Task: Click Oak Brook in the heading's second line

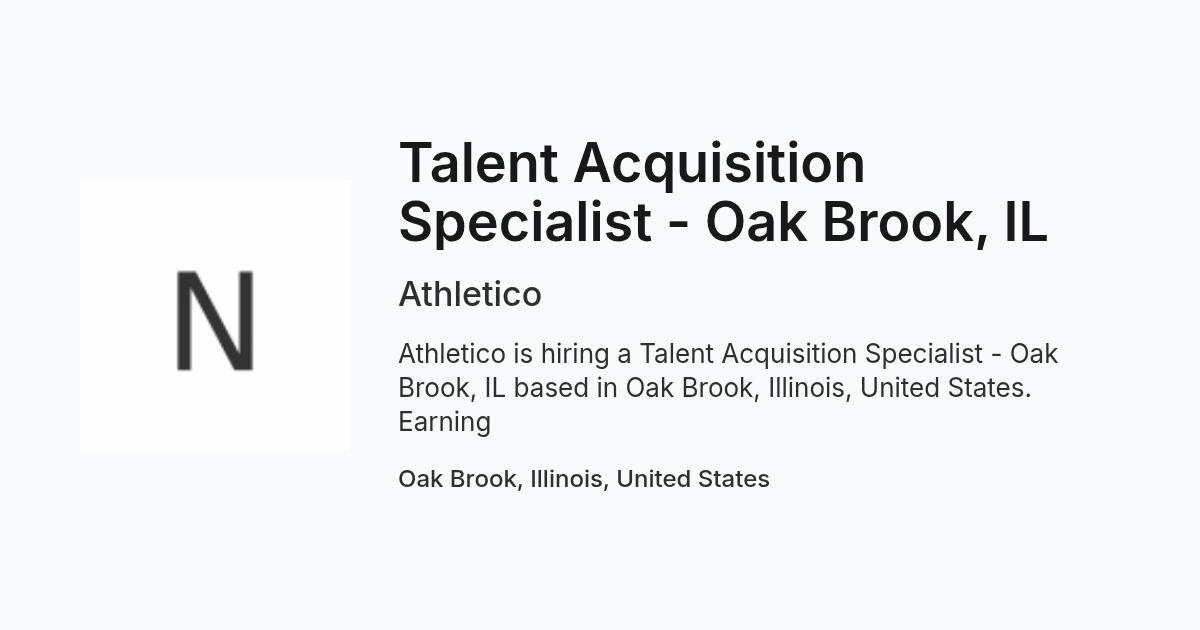Action: 838,222
